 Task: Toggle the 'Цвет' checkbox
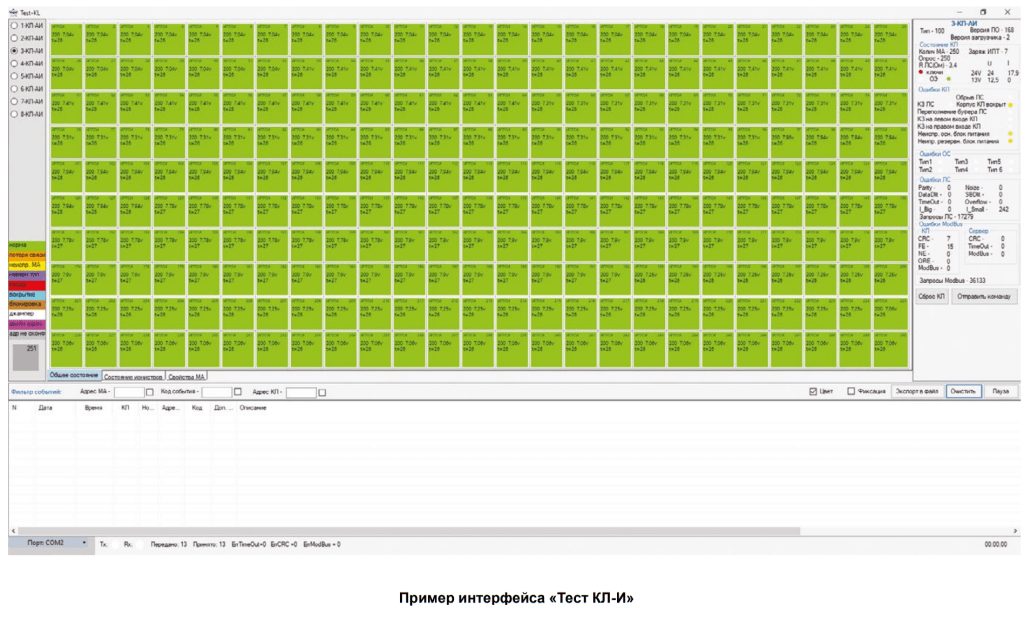click(x=813, y=391)
